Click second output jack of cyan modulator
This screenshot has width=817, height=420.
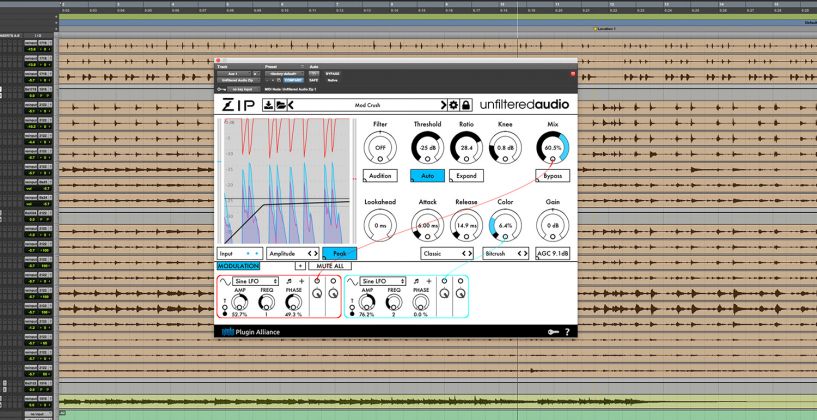pyautogui.click(x=460, y=281)
